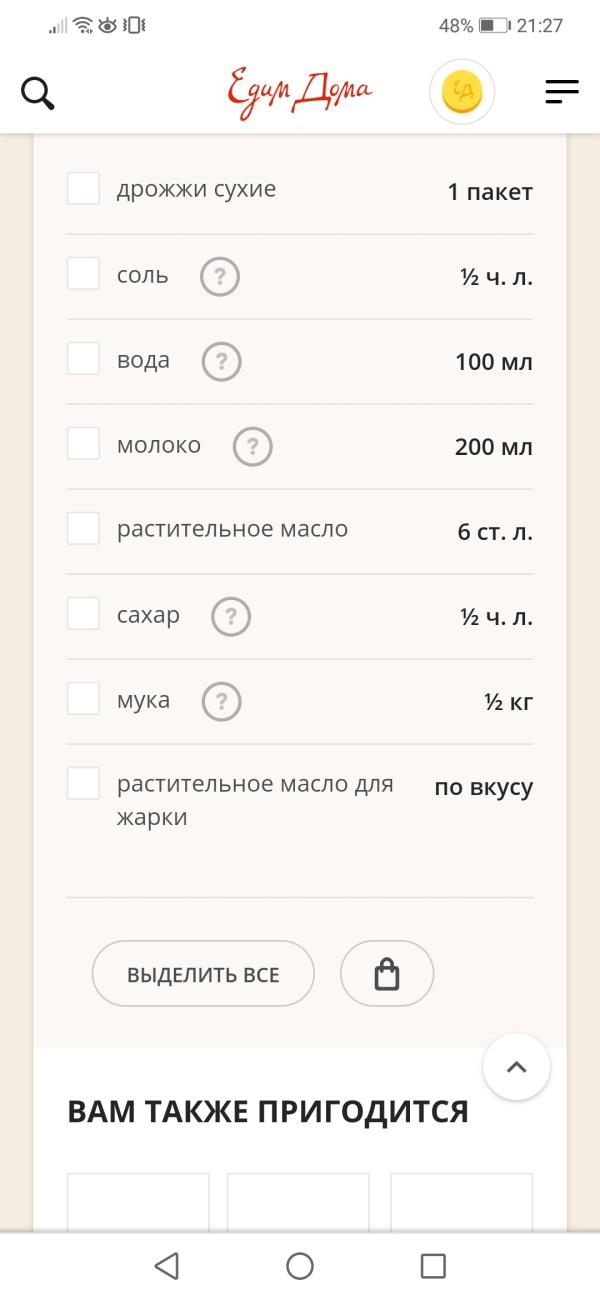Image resolution: width=600 pixels, height=1299 pixels.
Task: Tap Android back navigation triangle
Action: pos(167,1266)
